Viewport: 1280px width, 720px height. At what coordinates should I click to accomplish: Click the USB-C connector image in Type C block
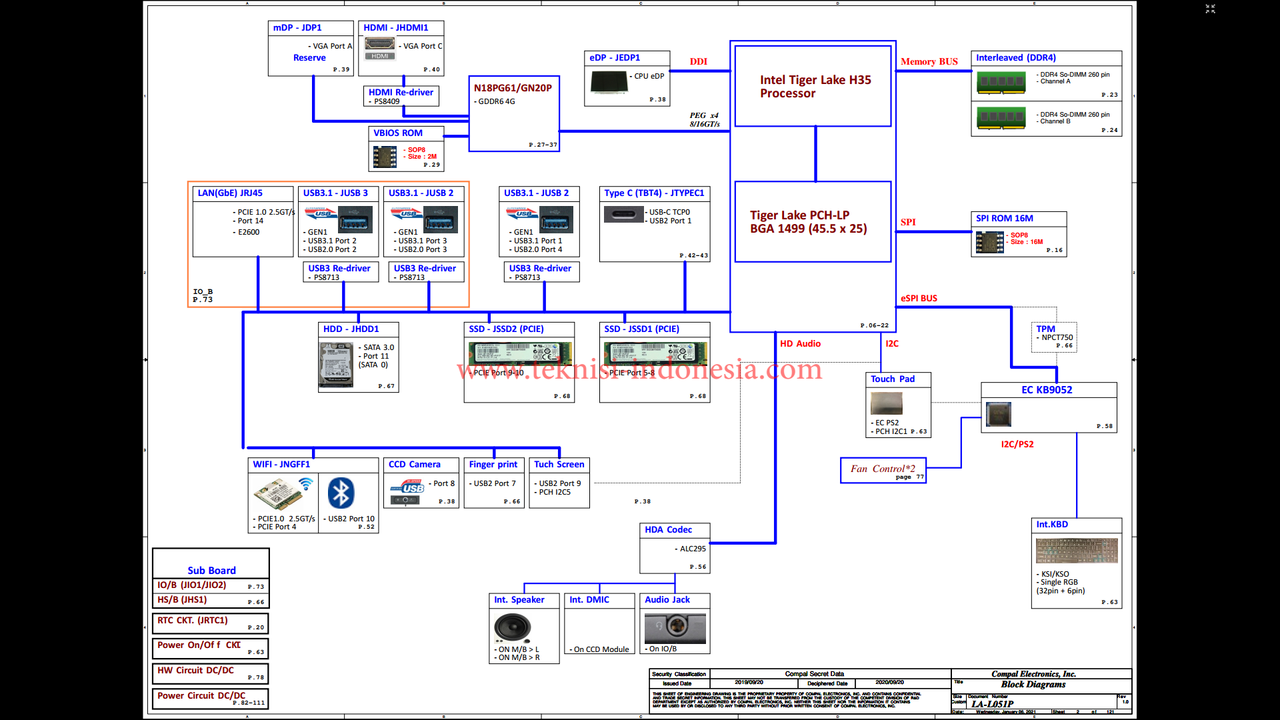[x=624, y=215]
